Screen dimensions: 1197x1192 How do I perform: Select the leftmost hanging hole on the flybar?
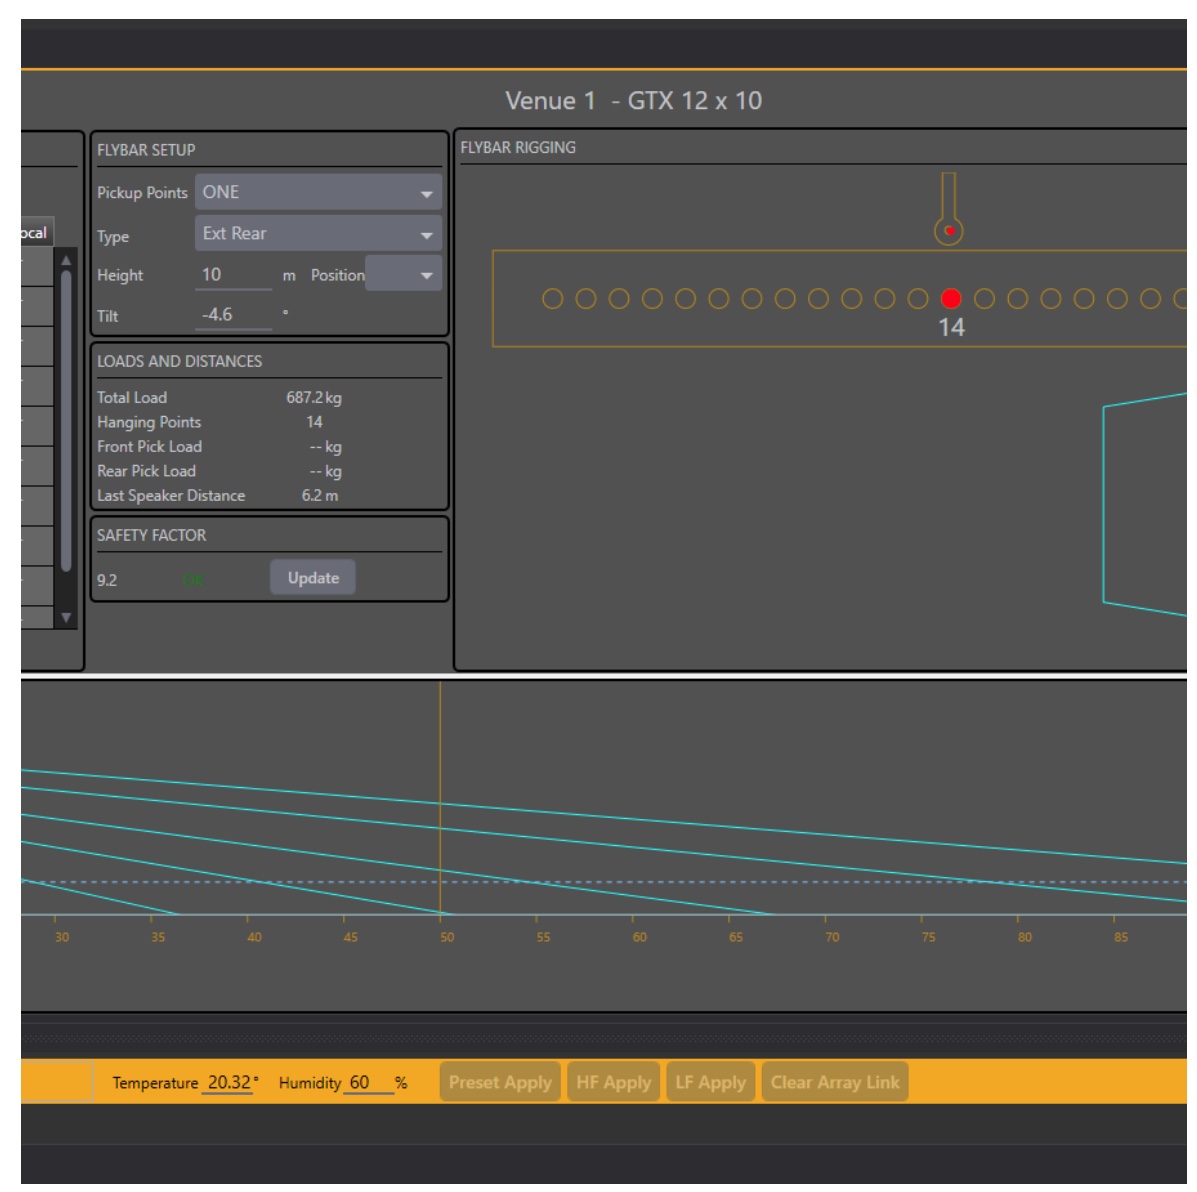[552, 298]
